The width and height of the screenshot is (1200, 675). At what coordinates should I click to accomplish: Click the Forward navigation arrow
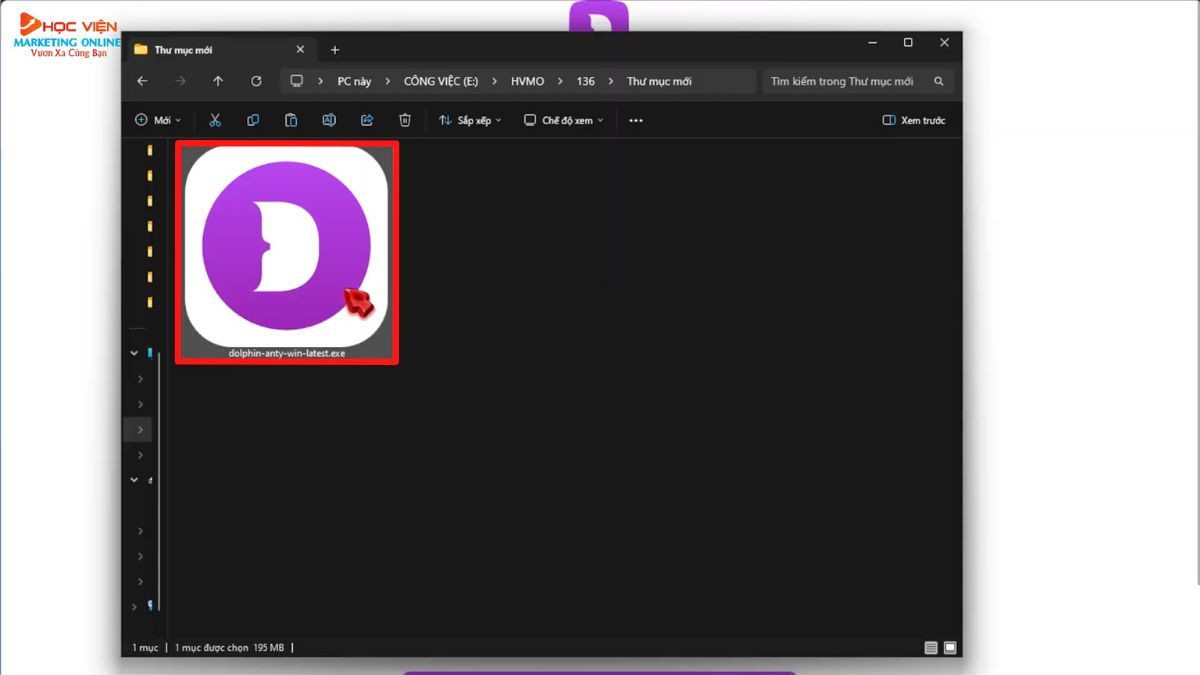pyautogui.click(x=180, y=81)
